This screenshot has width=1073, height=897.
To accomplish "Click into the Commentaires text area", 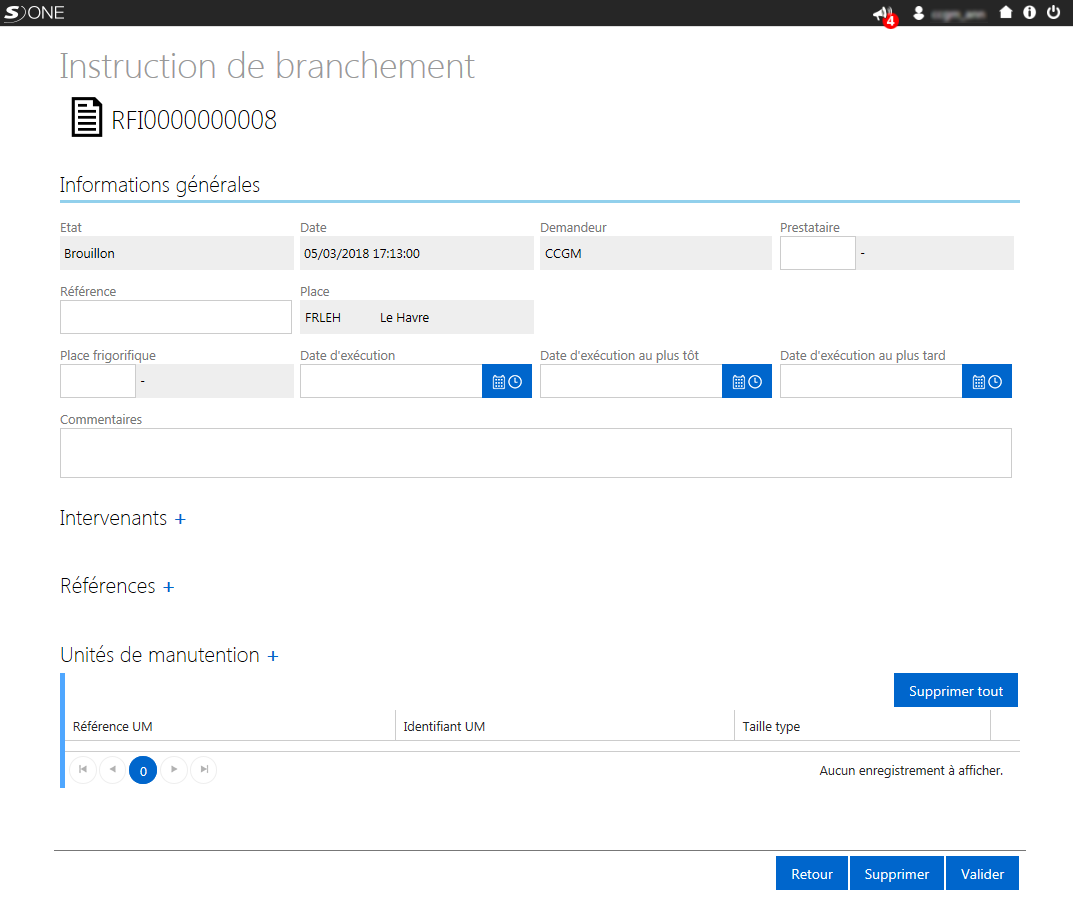I will tap(536, 453).
